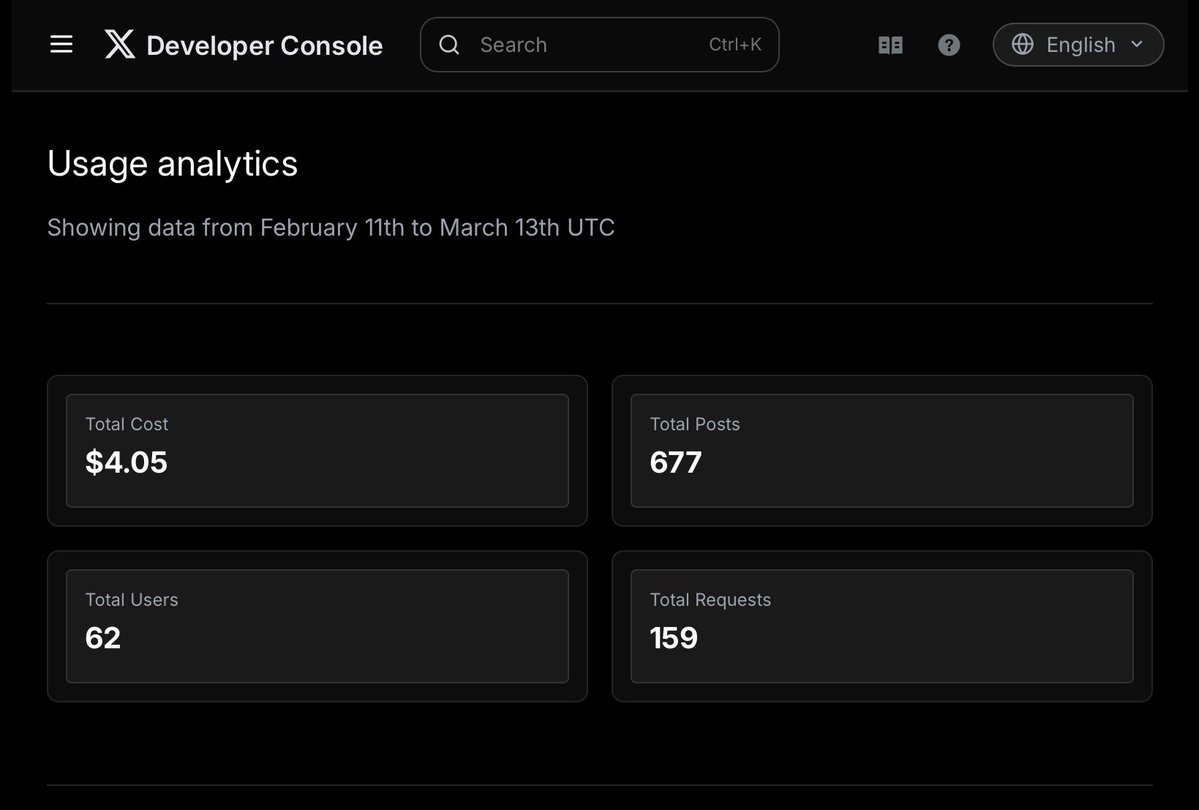Click the Ctrl+K shortcut hint

pos(735,44)
